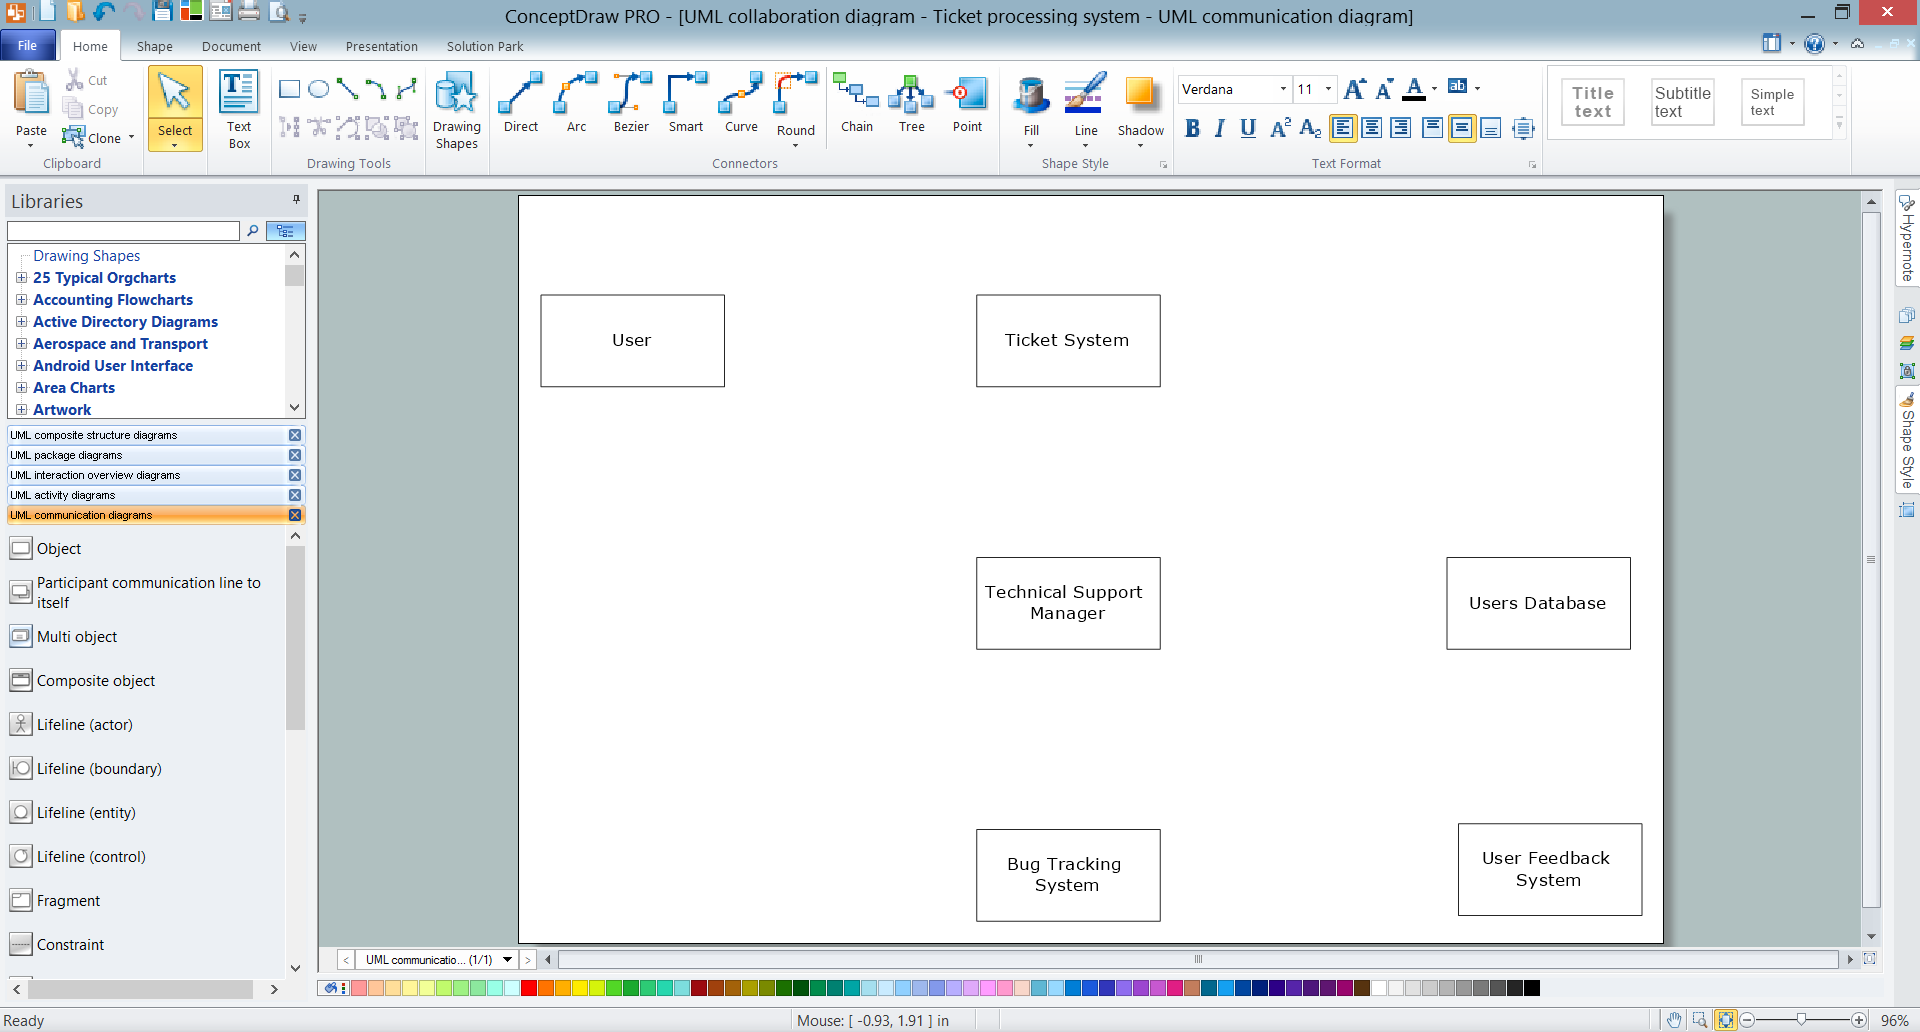The width and height of the screenshot is (1920, 1032).
Task: Open the Line style options
Action: (x=1086, y=108)
